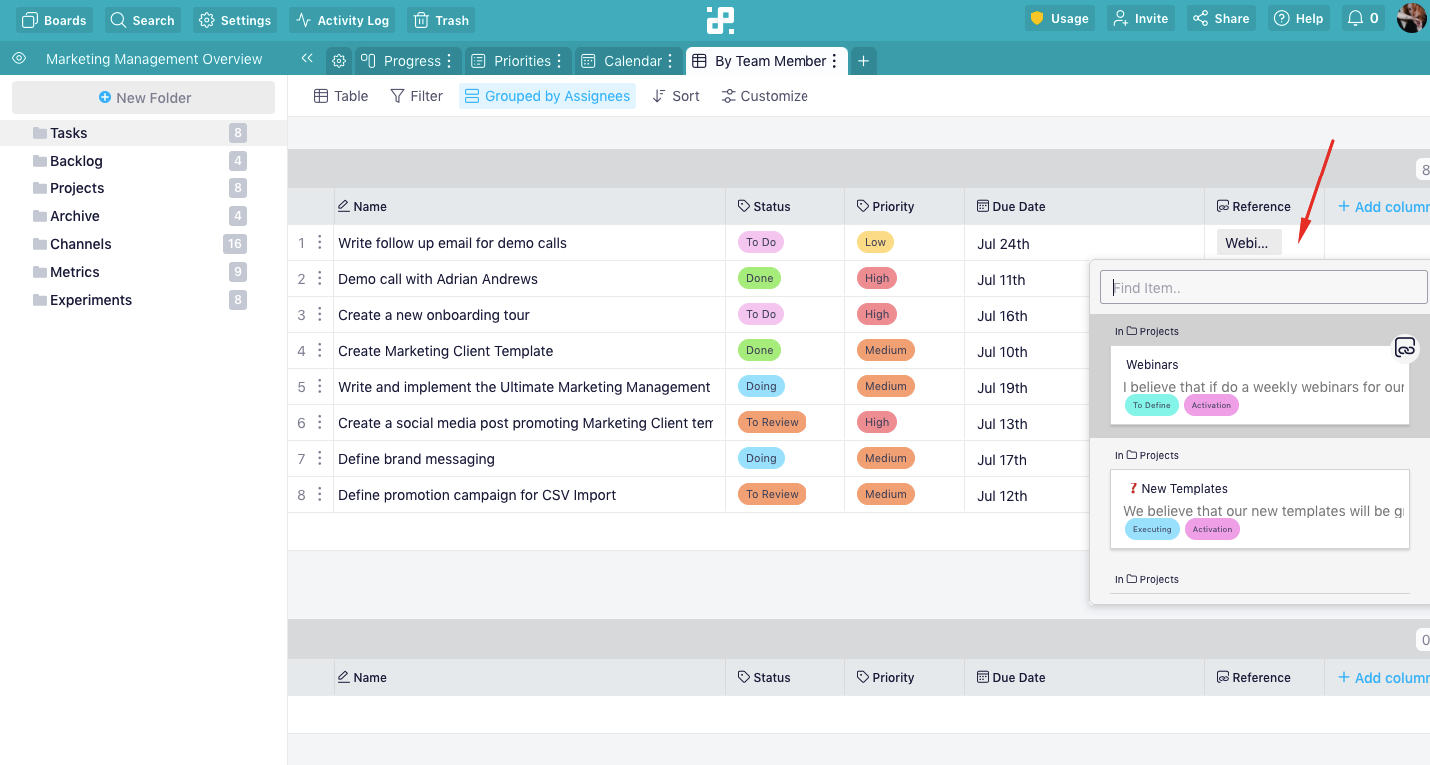Switch to the Priorities tab
1430x765 pixels.
pos(512,61)
